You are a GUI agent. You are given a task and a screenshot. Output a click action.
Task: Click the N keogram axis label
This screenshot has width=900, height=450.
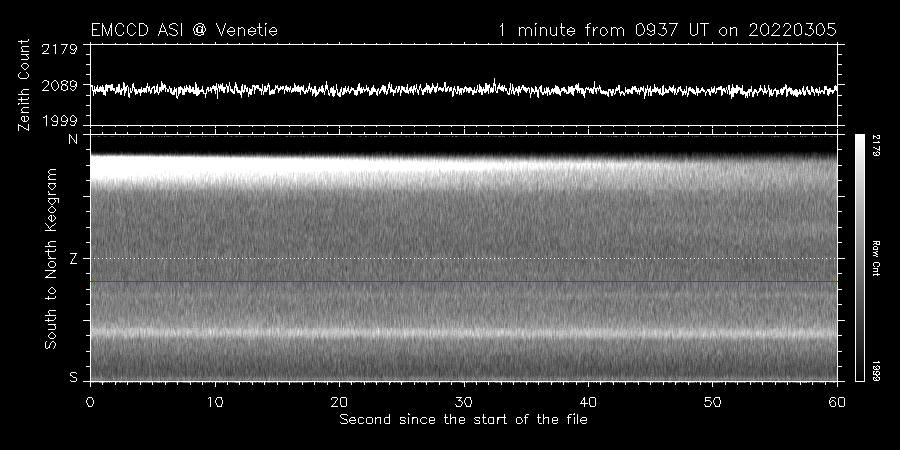[x=73, y=139]
